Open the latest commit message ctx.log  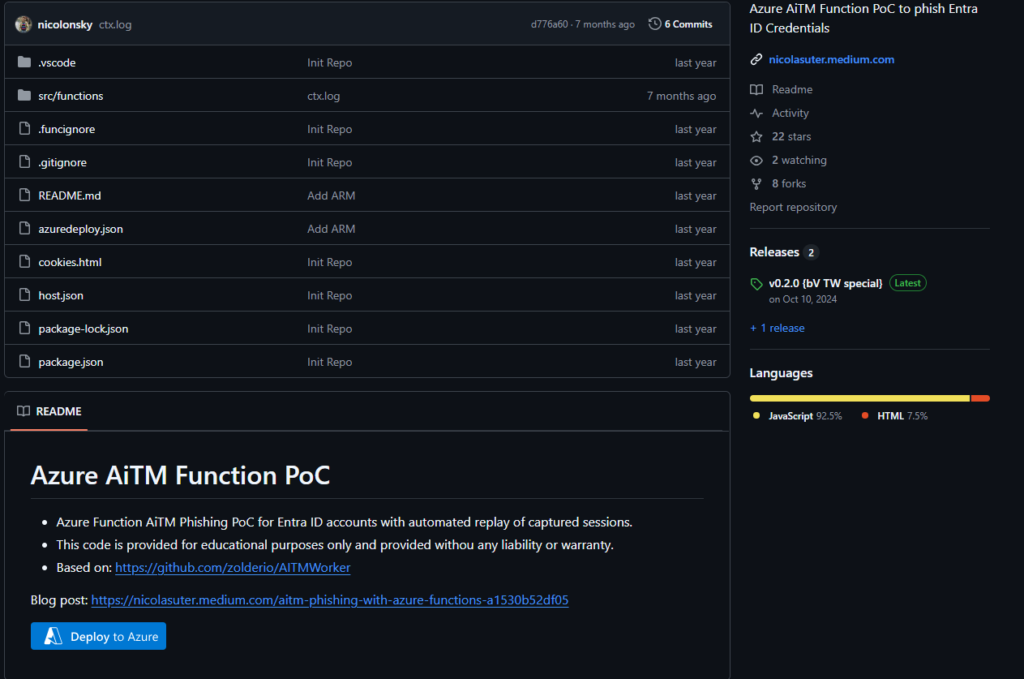115,24
